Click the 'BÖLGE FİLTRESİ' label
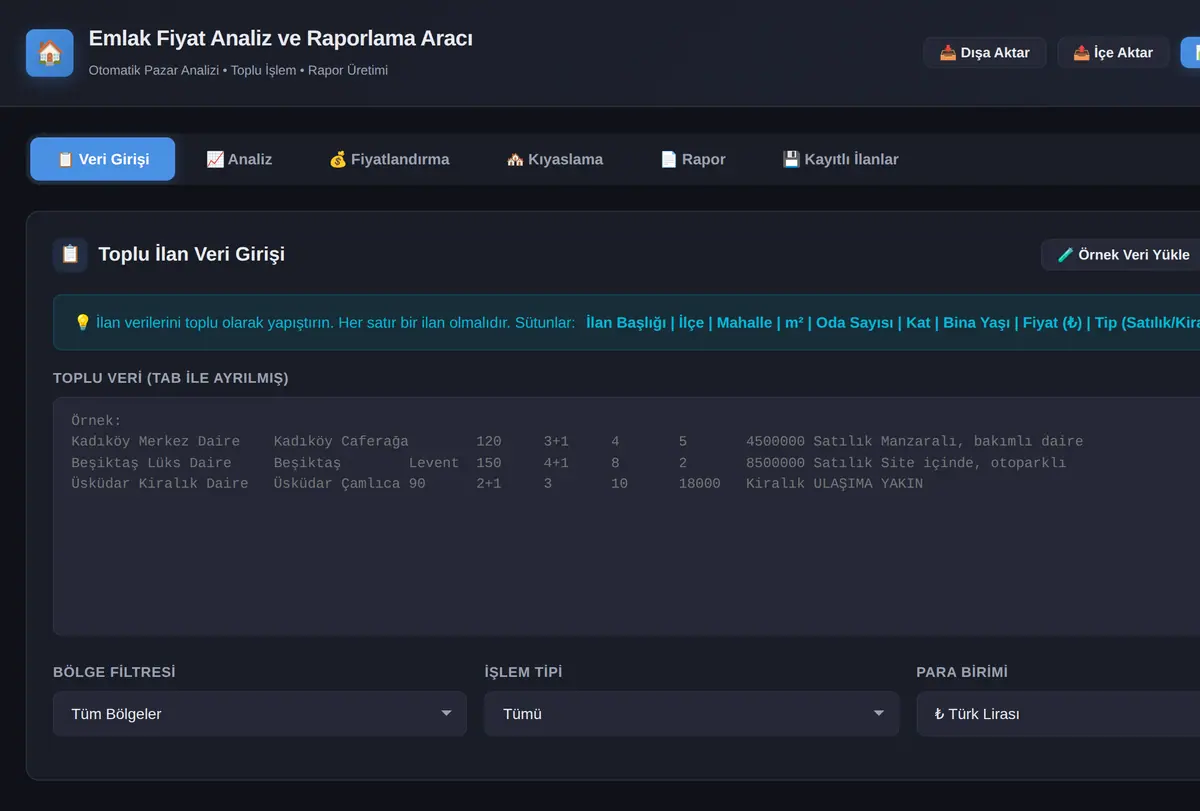 pyautogui.click(x=114, y=672)
